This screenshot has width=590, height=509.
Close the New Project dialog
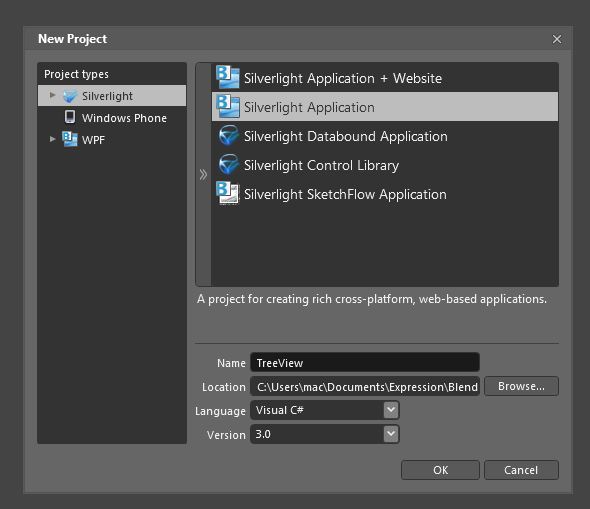(x=557, y=39)
